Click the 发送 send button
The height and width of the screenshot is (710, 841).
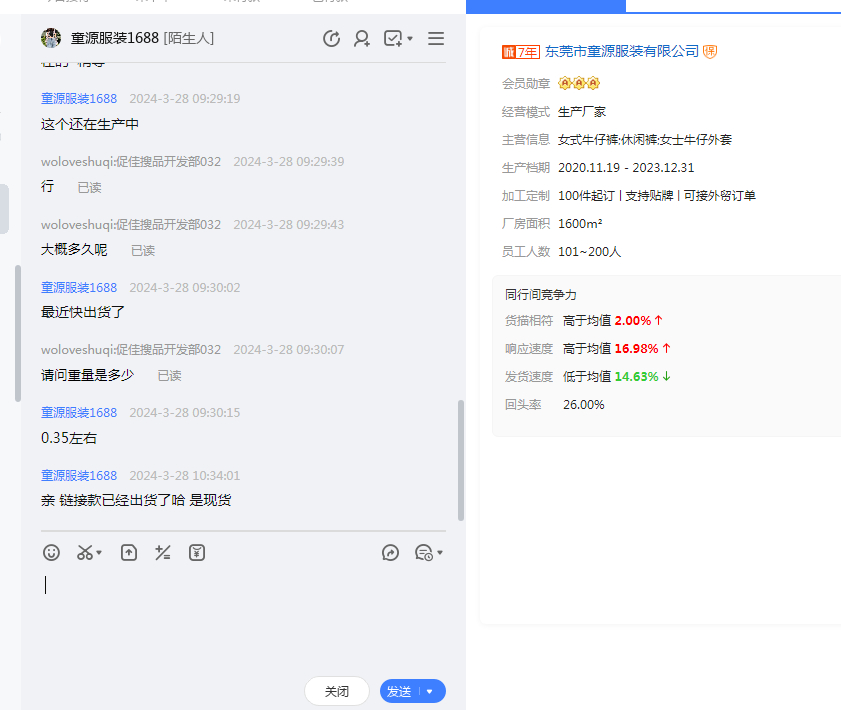click(x=399, y=691)
